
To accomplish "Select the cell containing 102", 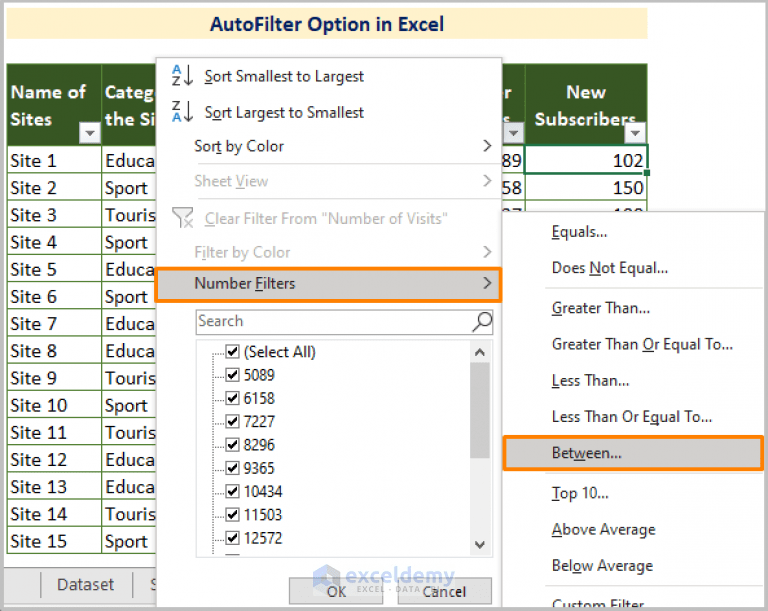I will point(586,160).
